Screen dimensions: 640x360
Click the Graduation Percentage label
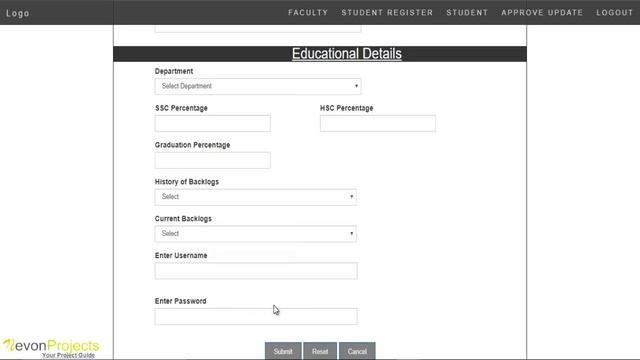click(x=192, y=145)
